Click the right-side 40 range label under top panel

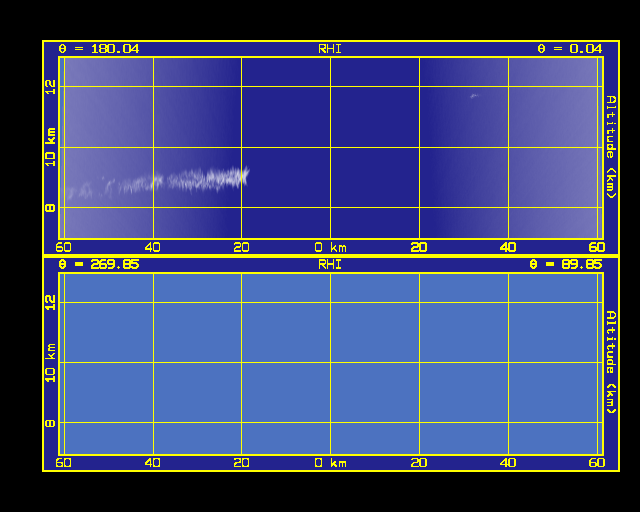click(x=508, y=247)
